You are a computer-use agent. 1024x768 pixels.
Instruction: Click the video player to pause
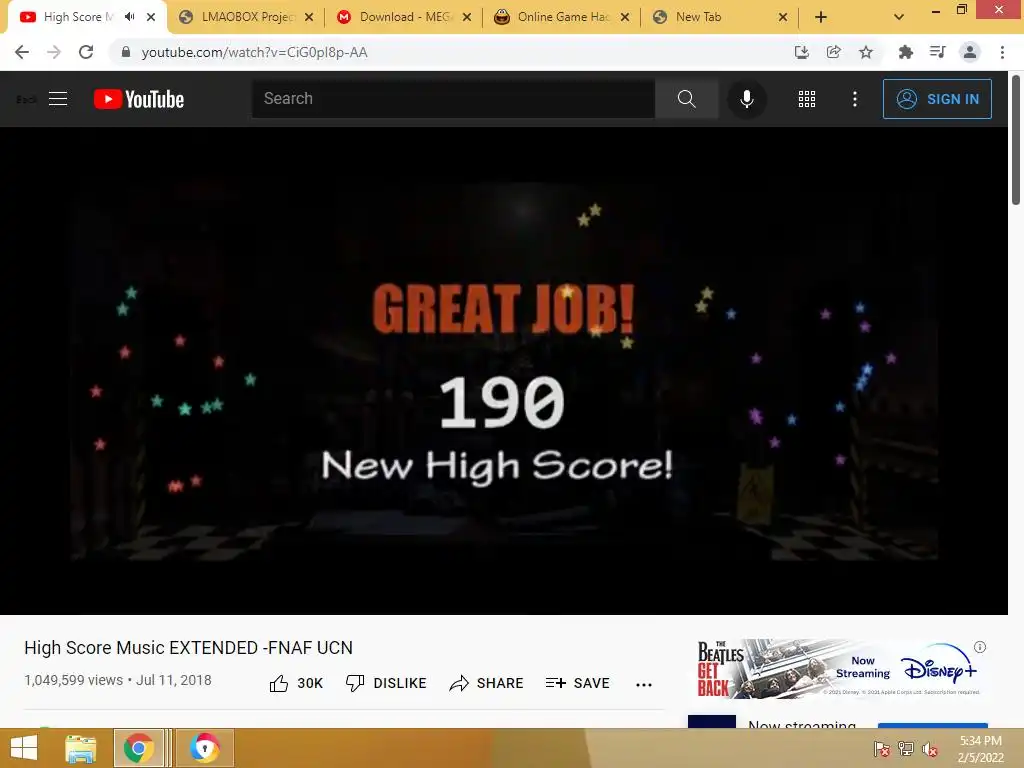click(504, 370)
